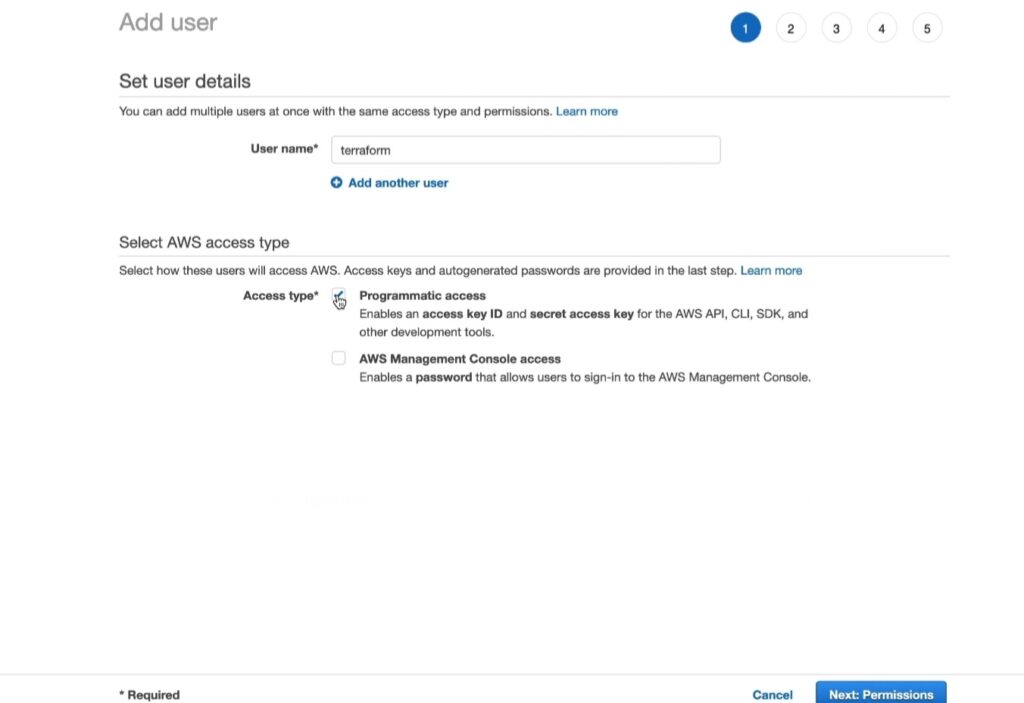Click the Add user page title

click(168, 22)
